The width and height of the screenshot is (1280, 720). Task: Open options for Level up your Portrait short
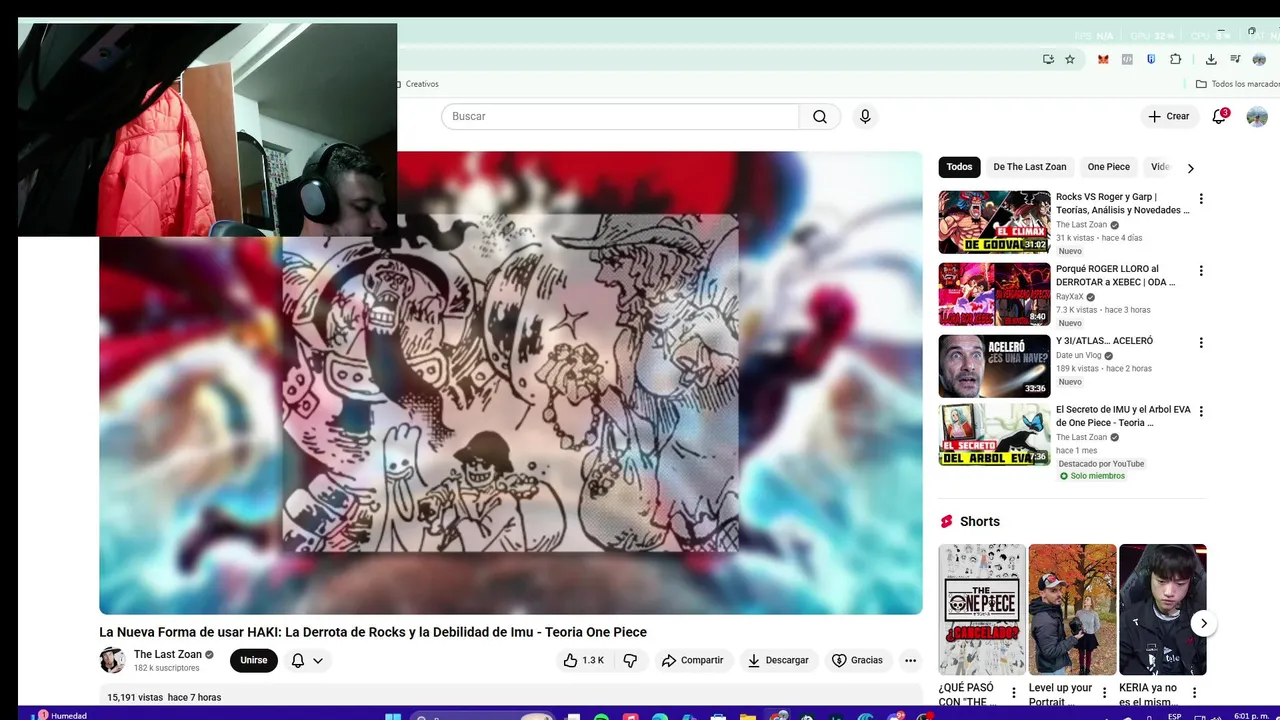1104,692
